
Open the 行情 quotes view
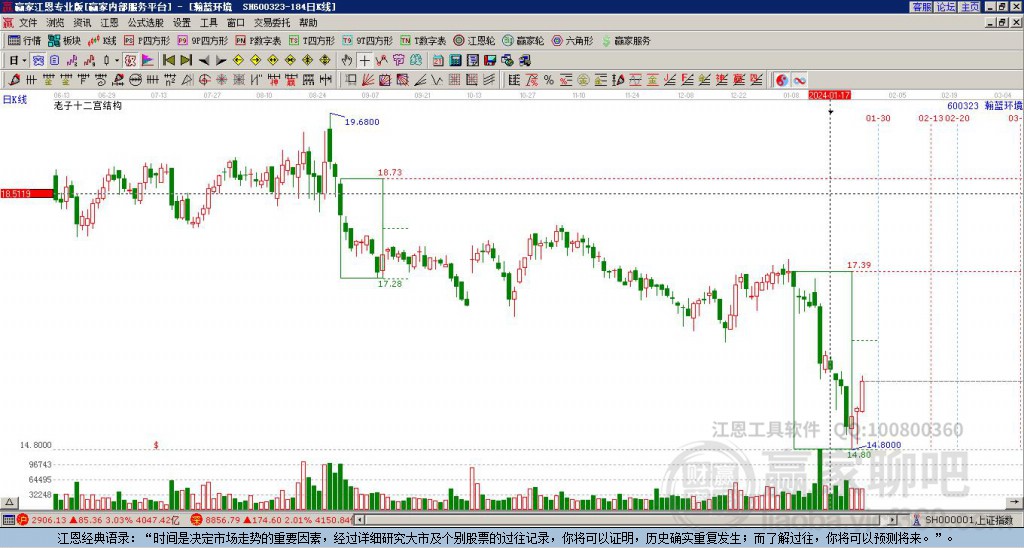tap(24, 40)
